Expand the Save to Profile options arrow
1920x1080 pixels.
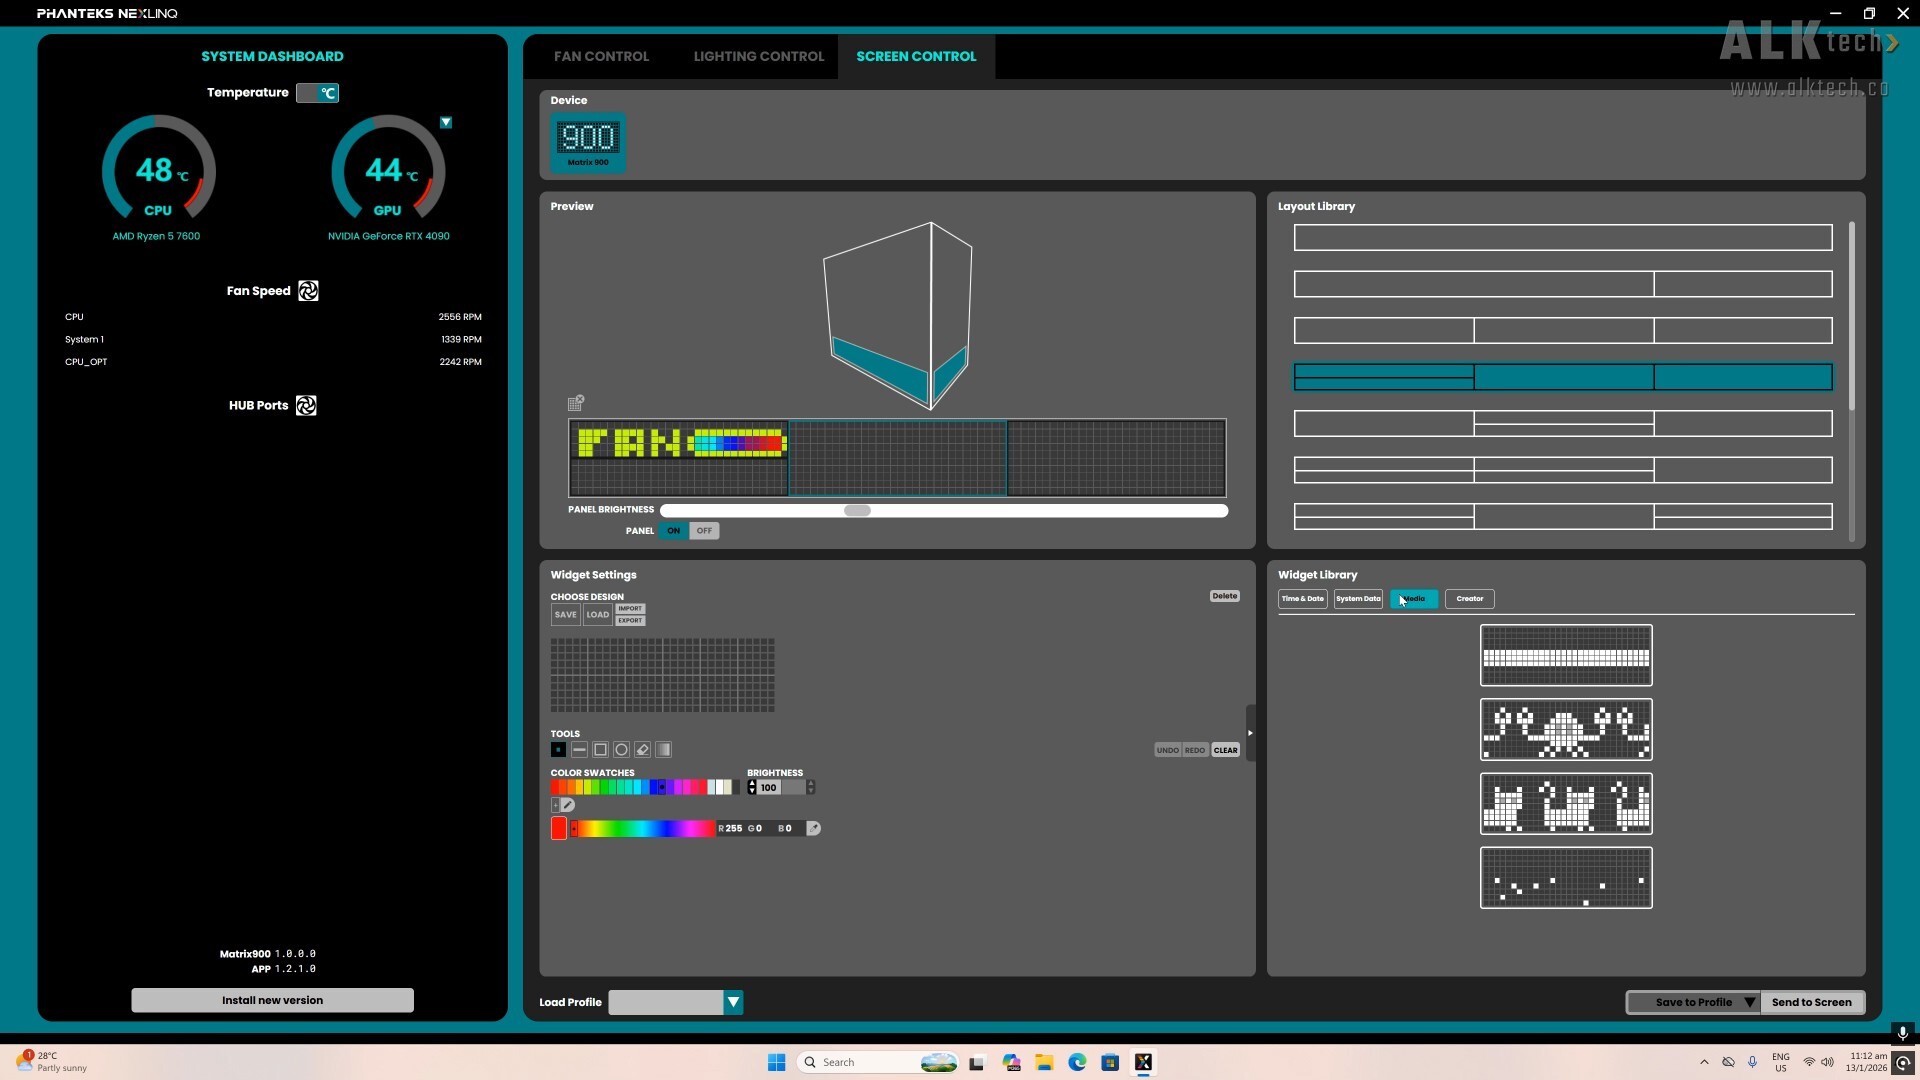(x=1748, y=1002)
